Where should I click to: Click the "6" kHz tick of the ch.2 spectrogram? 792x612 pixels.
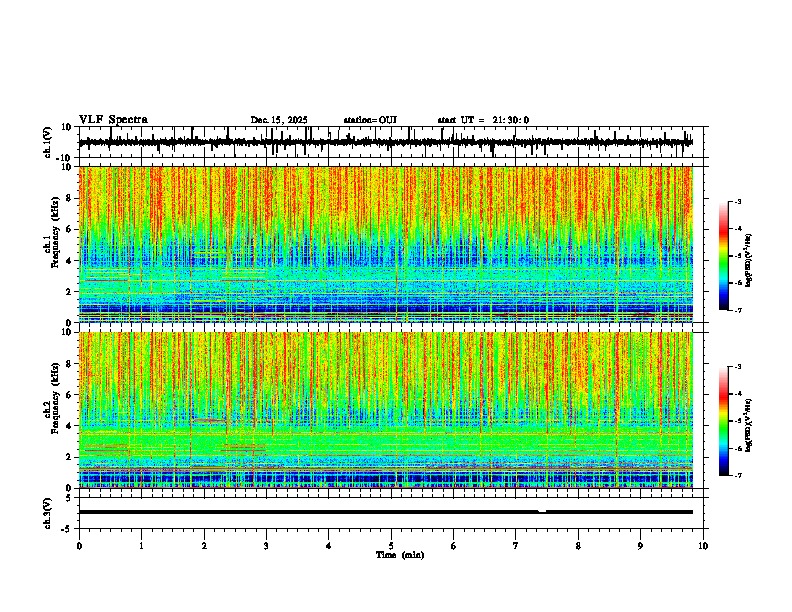click(x=70, y=395)
